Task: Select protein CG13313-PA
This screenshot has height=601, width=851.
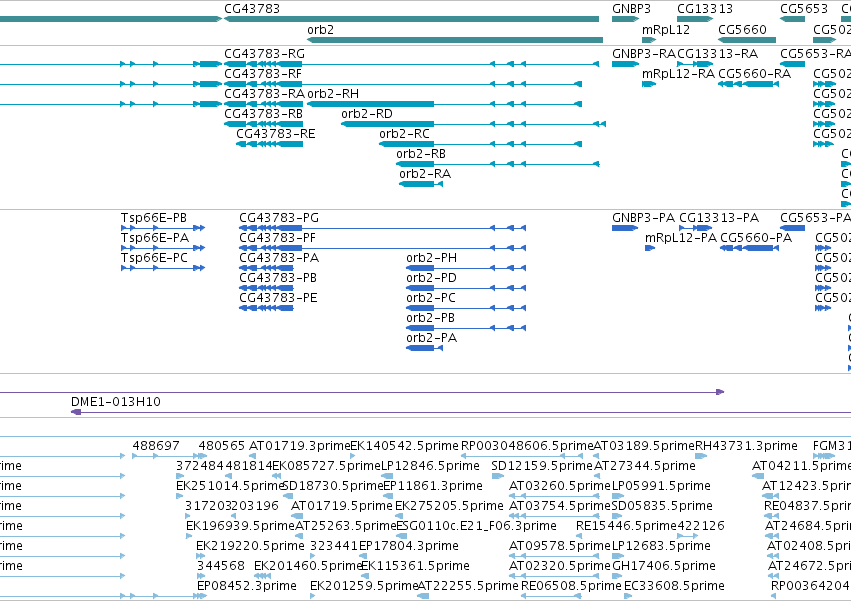Action: click(719, 218)
